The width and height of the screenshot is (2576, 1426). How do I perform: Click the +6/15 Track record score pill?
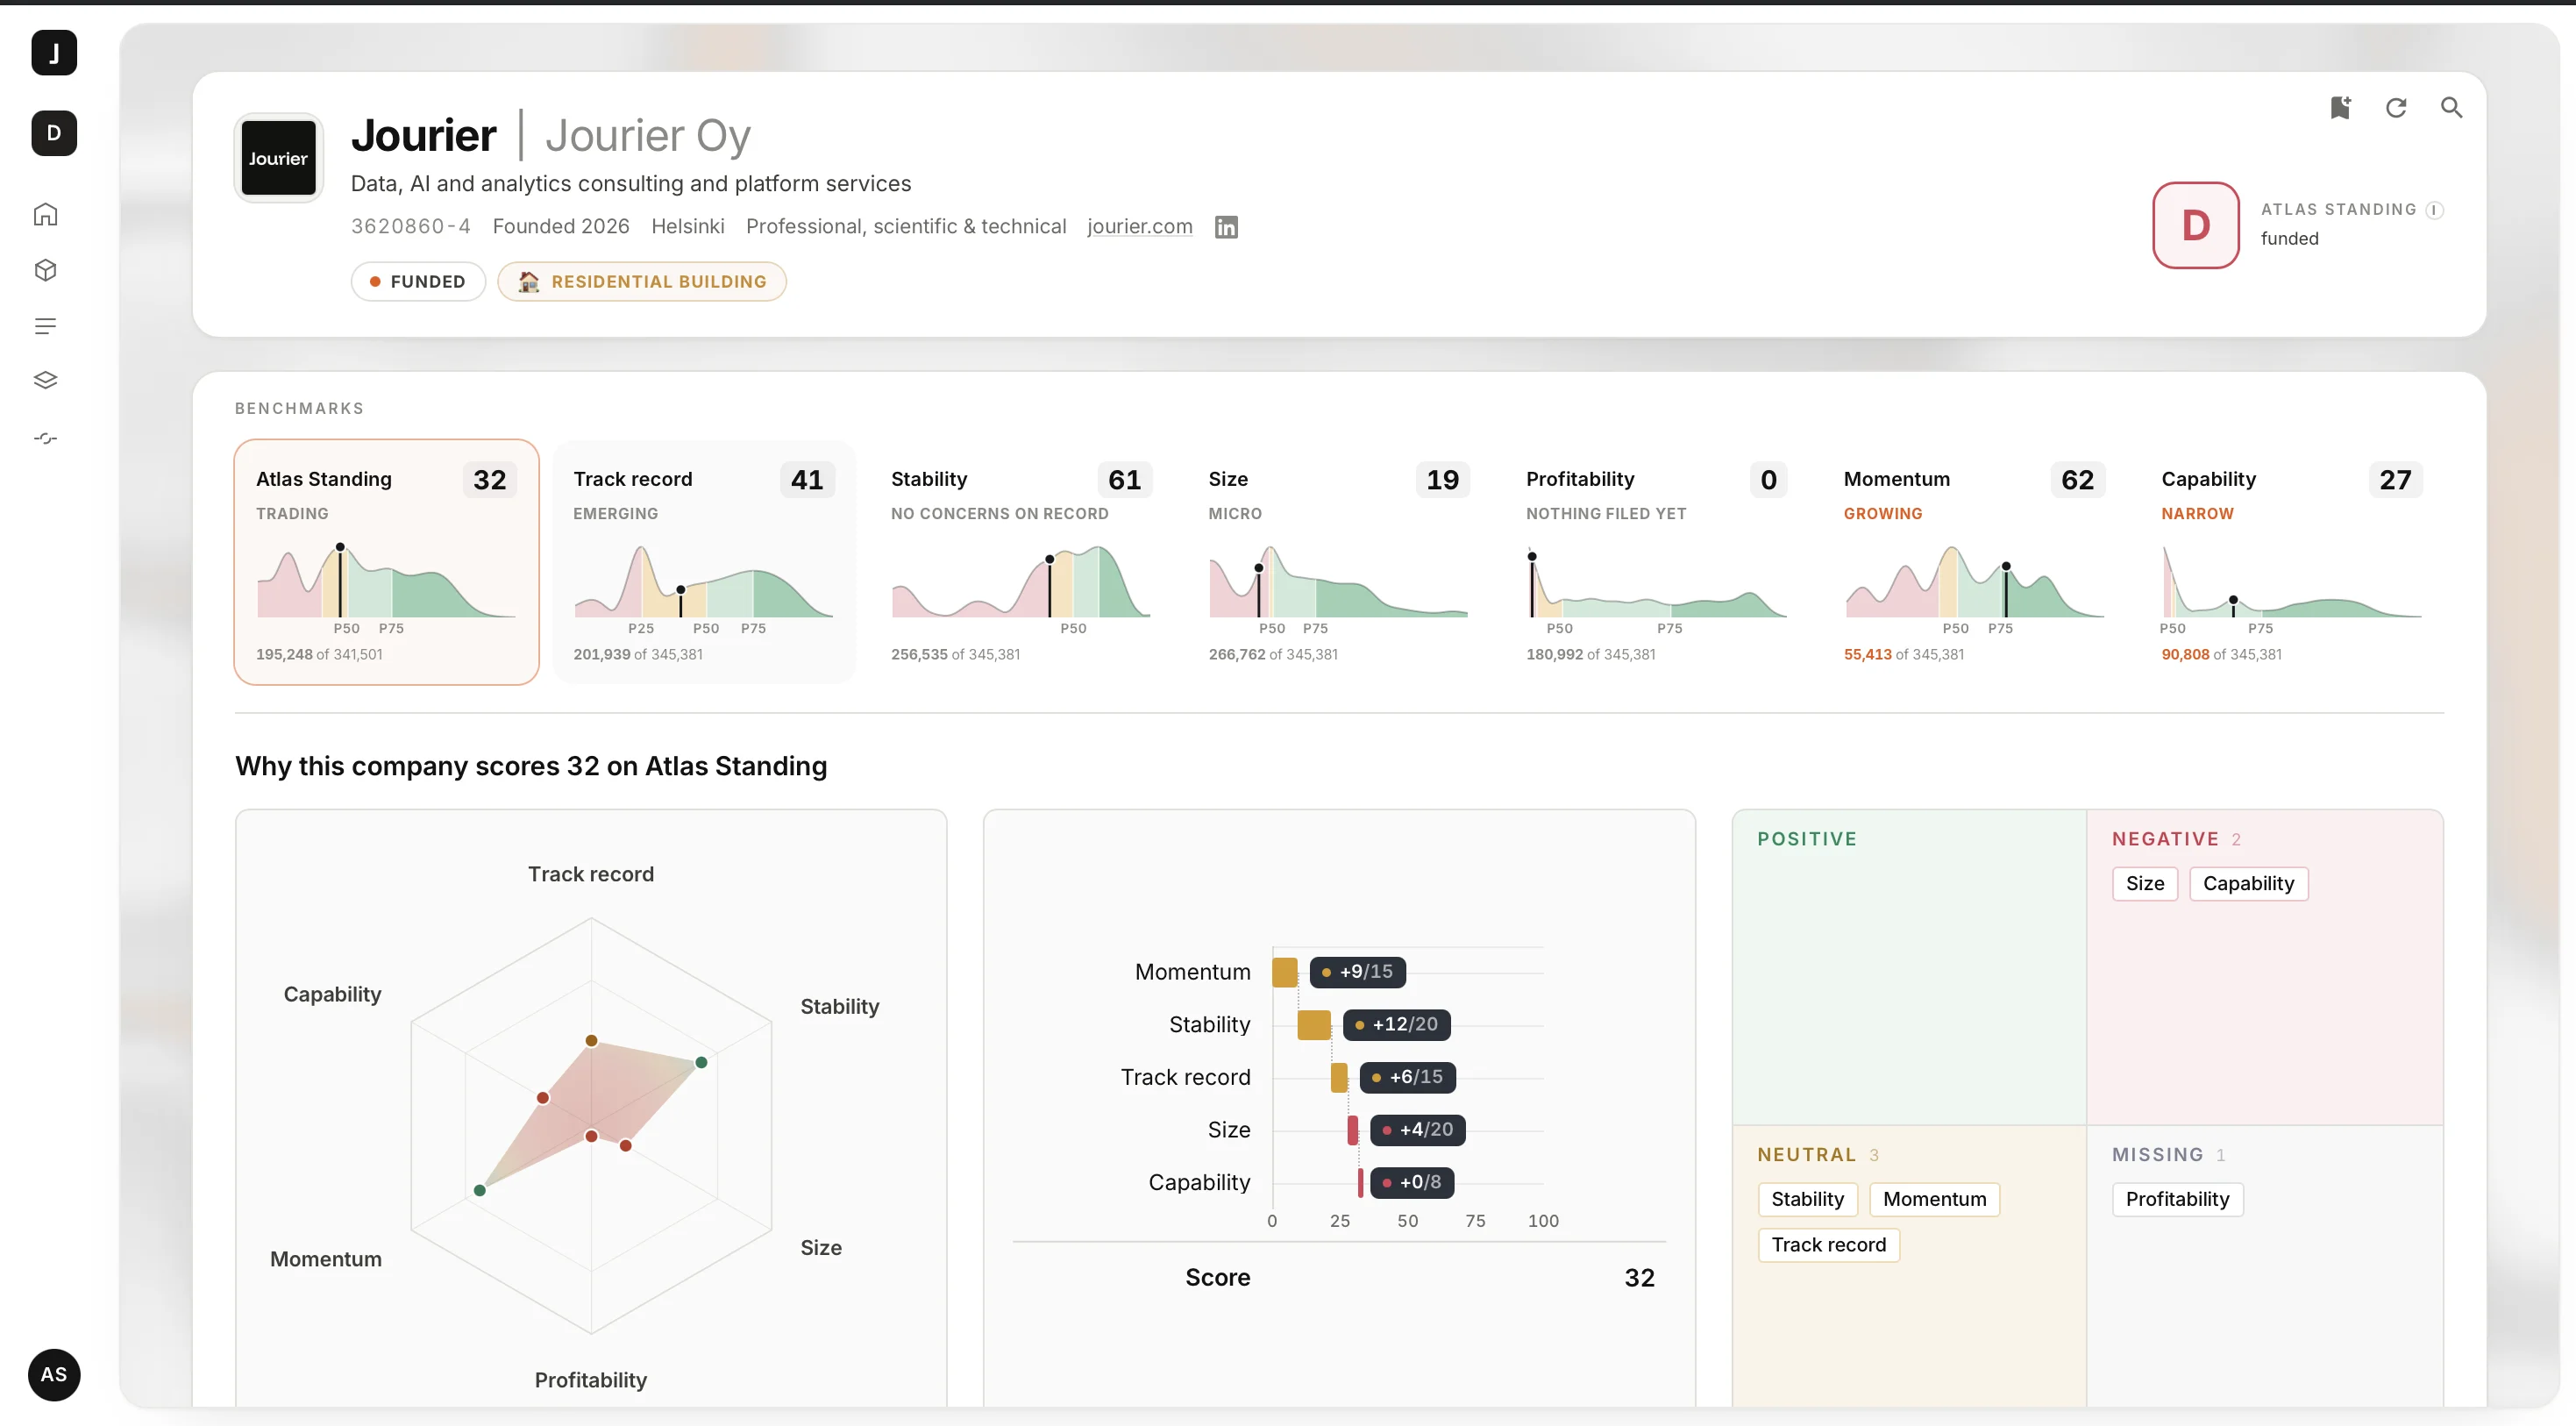[x=1407, y=1078]
